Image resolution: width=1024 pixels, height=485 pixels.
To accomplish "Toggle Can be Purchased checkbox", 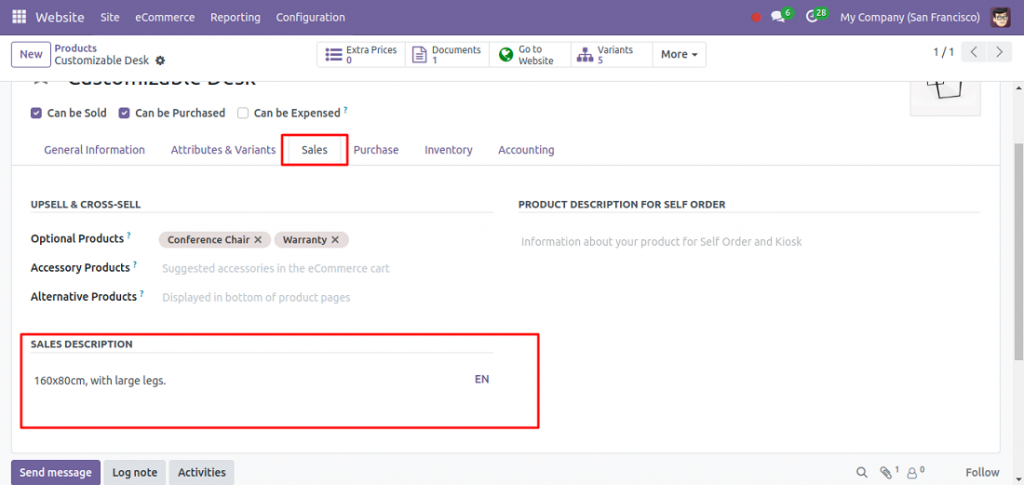I will (x=123, y=113).
